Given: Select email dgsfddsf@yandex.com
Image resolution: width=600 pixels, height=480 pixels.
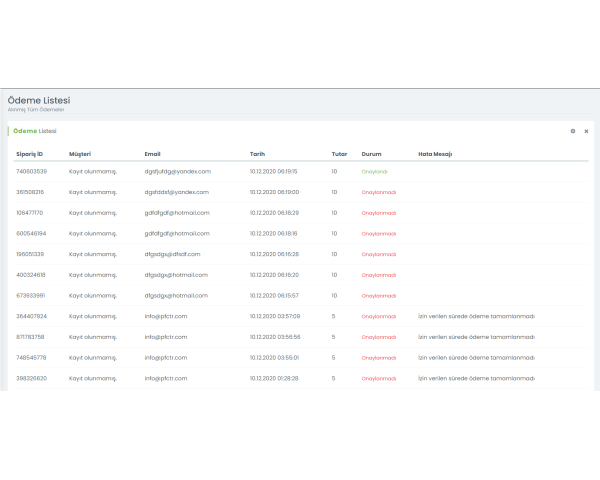Looking at the screenshot, I should pyautogui.click(x=176, y=192).
